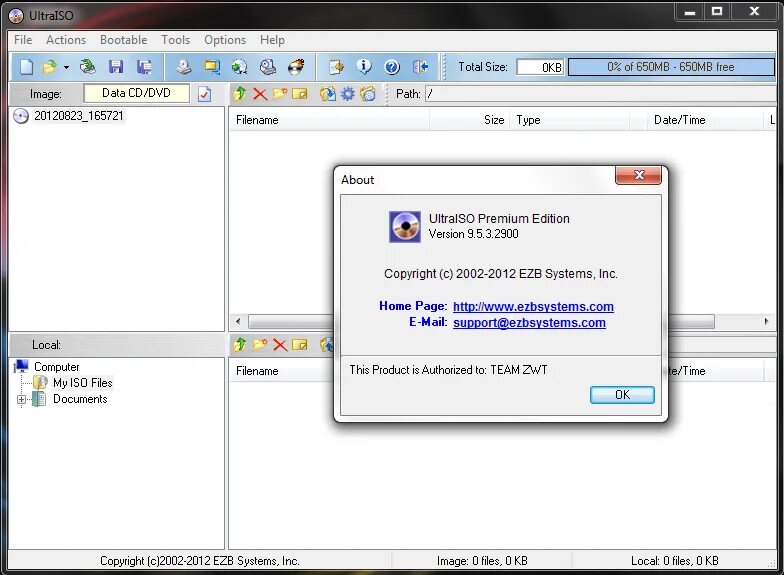
Task: Click the Save As multi-disk icon
Action: [144, 66]
